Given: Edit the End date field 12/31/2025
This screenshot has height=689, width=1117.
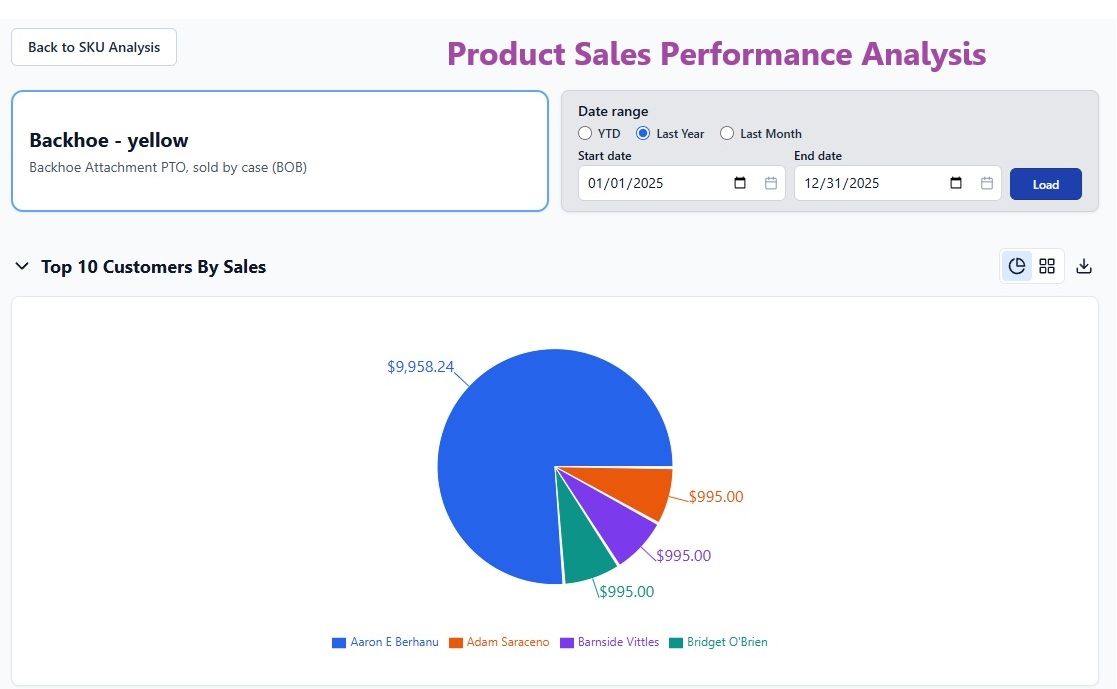Looking at the screenshot, I should [898, 183].
